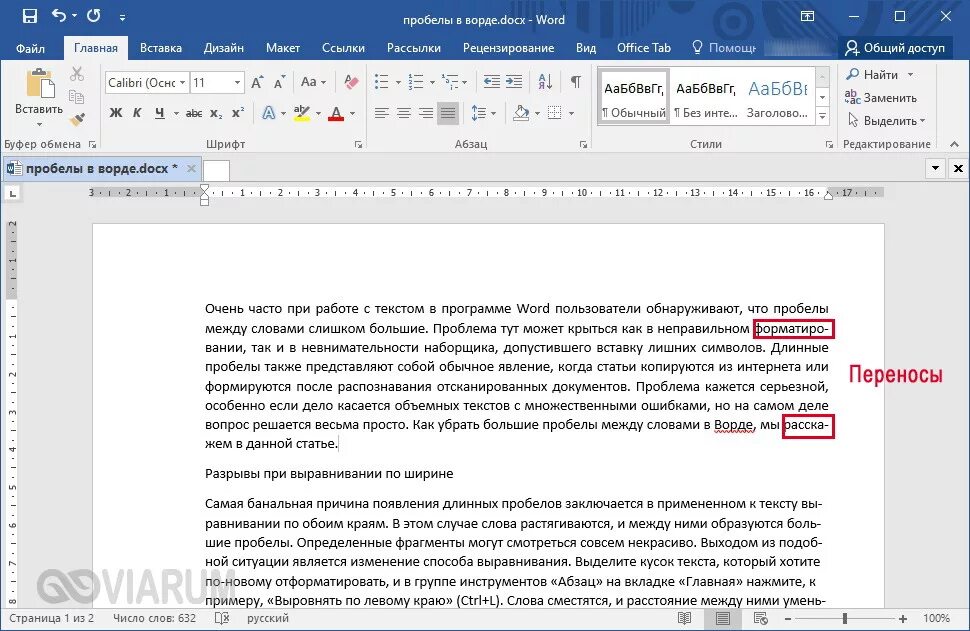Image resolution: width=970 pixels, height=631 pixels.
Task: Toggle underline Ч formatting
Action: click(160, 113)
